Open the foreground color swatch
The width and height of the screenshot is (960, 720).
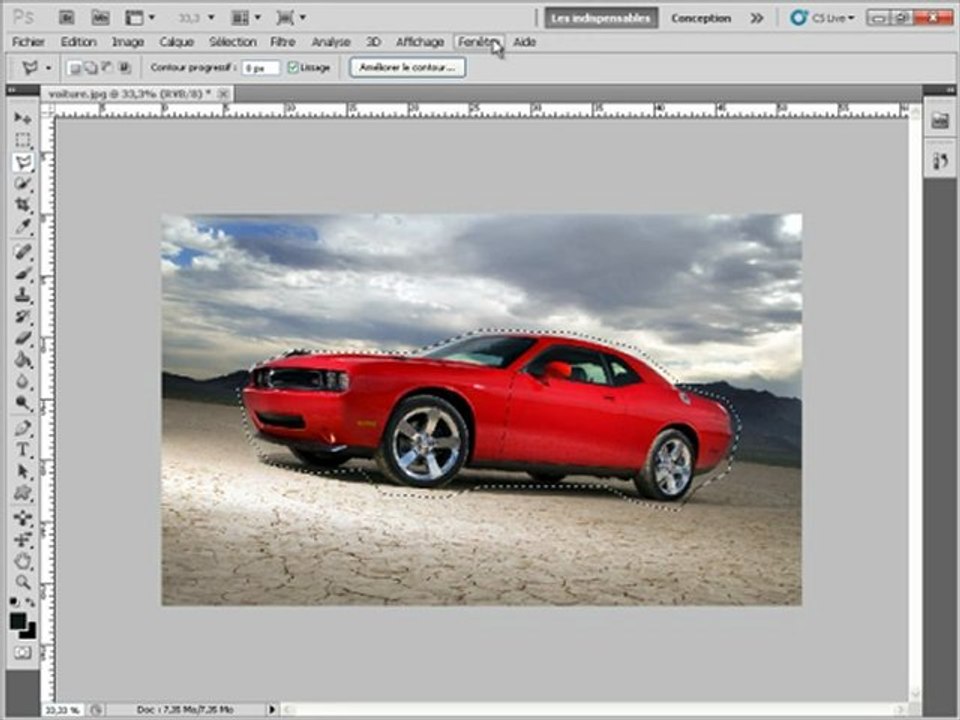point(18,621)
